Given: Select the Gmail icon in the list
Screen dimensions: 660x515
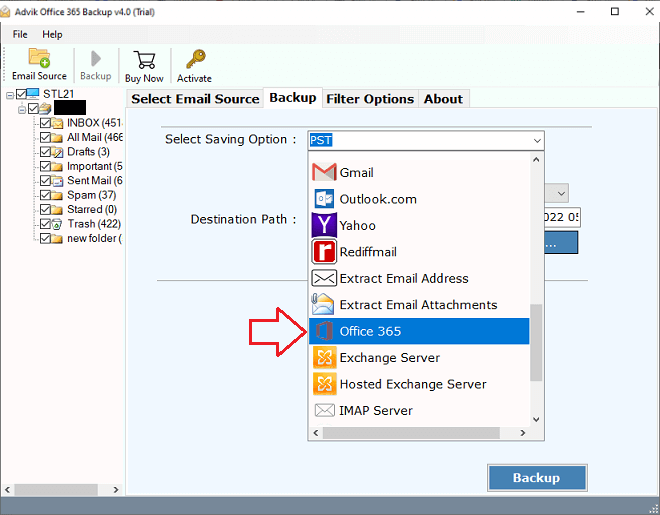Looking at the screenshot, I should tap(324, 172).
